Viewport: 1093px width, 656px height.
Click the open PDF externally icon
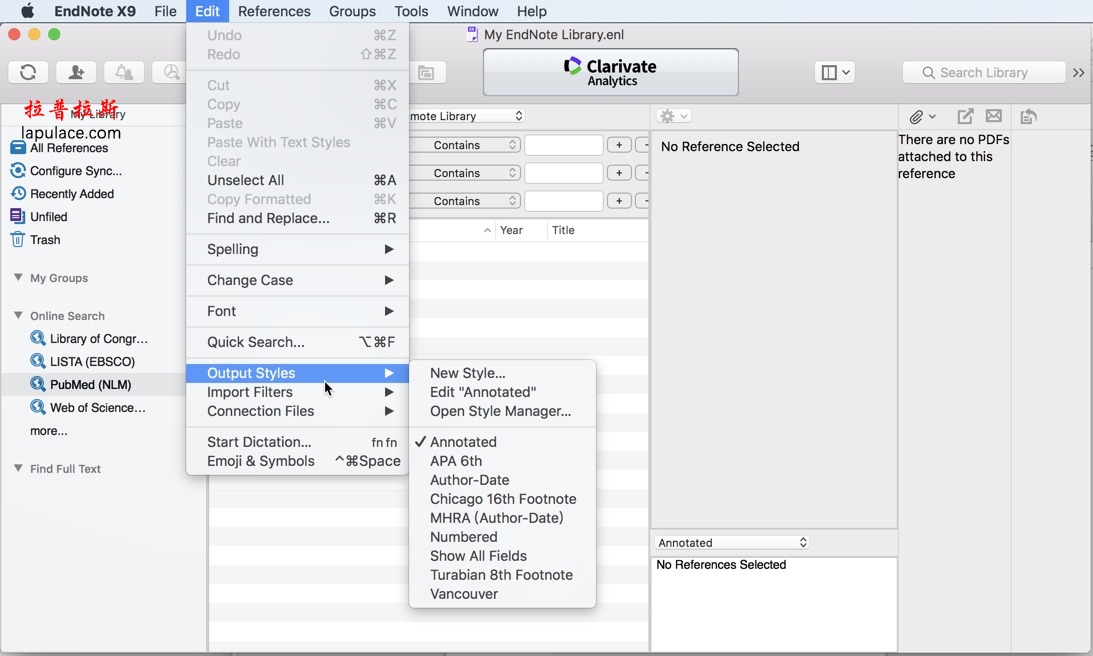click(x=965, y=116)
